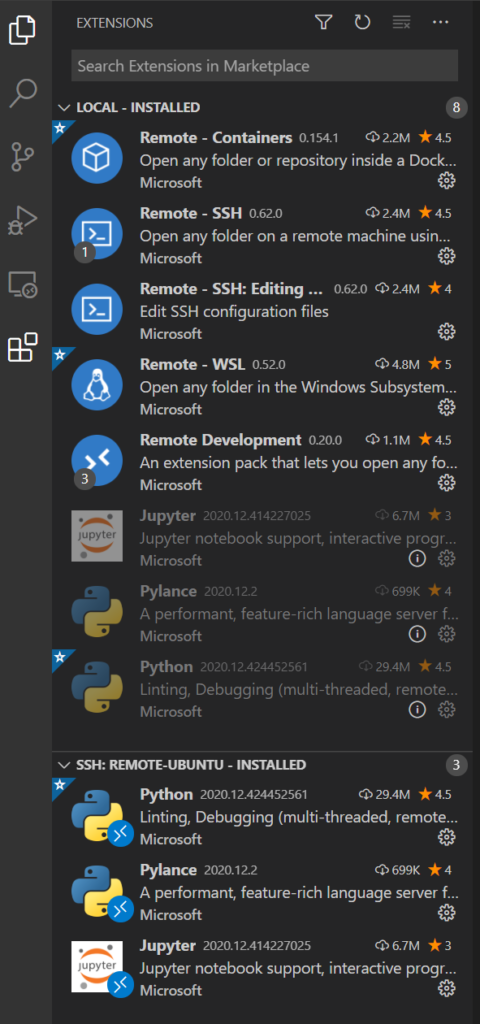Screen dimensions: 480x1024
Task: Click 'An extension pack that lets you open' description
Action: tap(298, 463)
